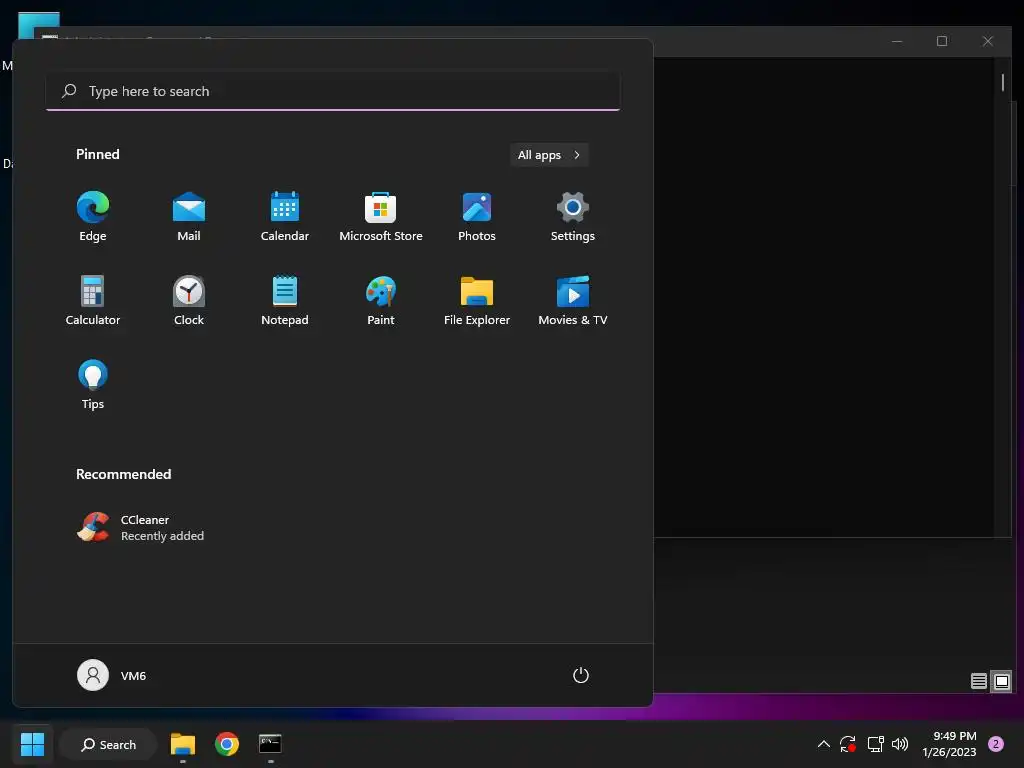Click the list view icon in background window

point(978,681)
